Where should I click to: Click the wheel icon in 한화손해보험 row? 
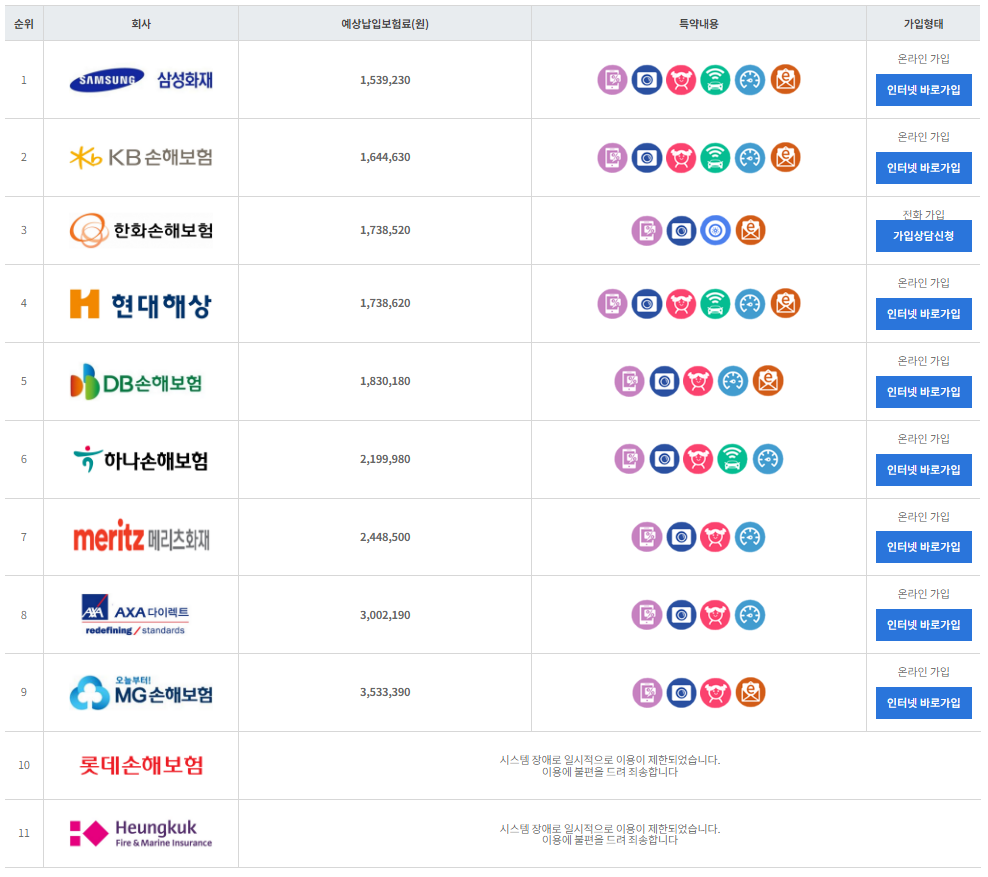[715, 231]
